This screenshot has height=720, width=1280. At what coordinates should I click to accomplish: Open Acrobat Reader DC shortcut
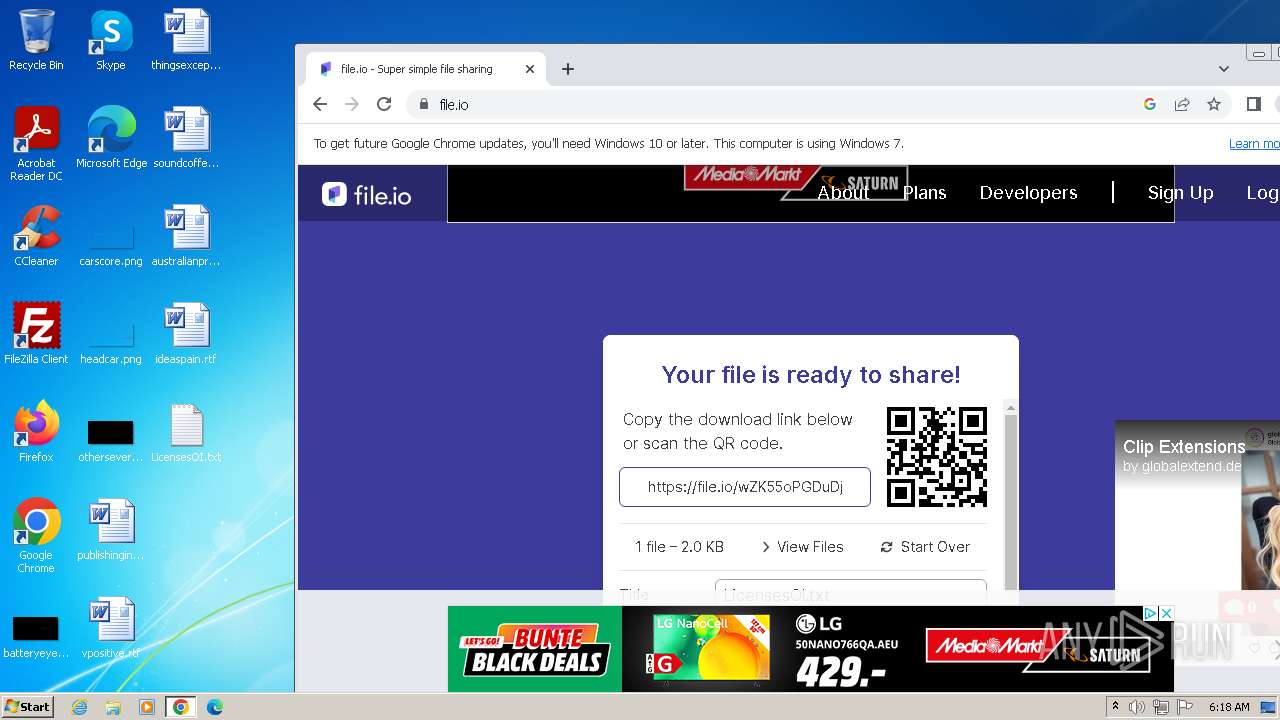click(36, 145)
